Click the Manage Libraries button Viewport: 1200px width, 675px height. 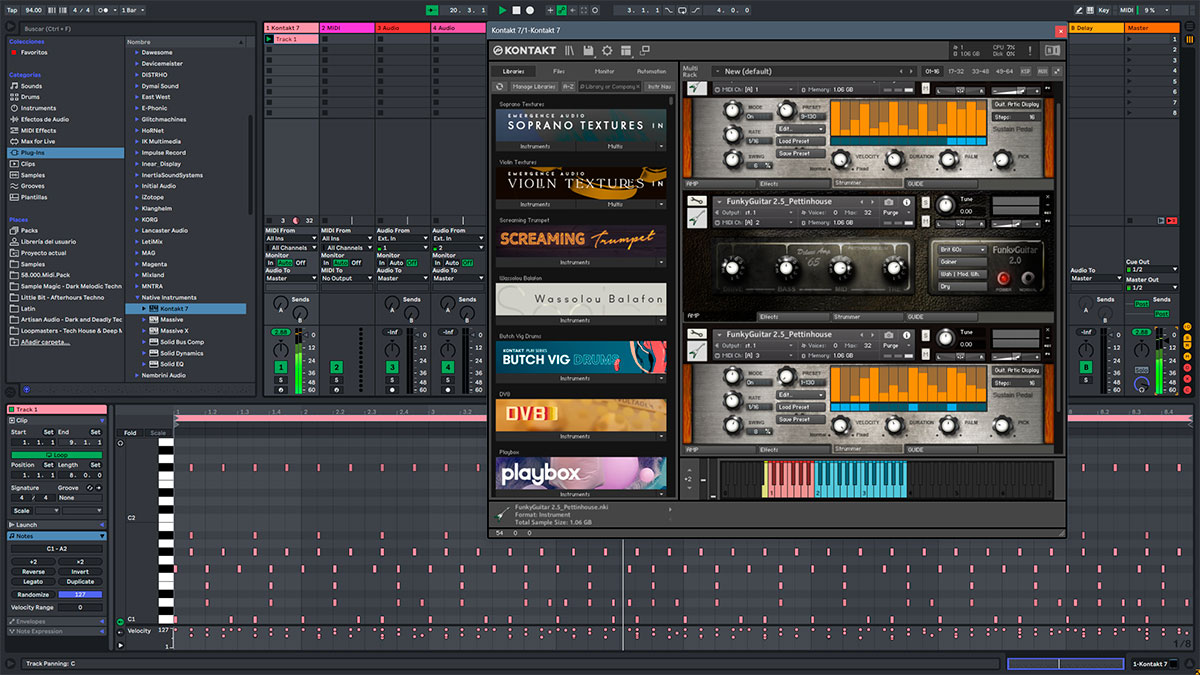pos(534,87)
